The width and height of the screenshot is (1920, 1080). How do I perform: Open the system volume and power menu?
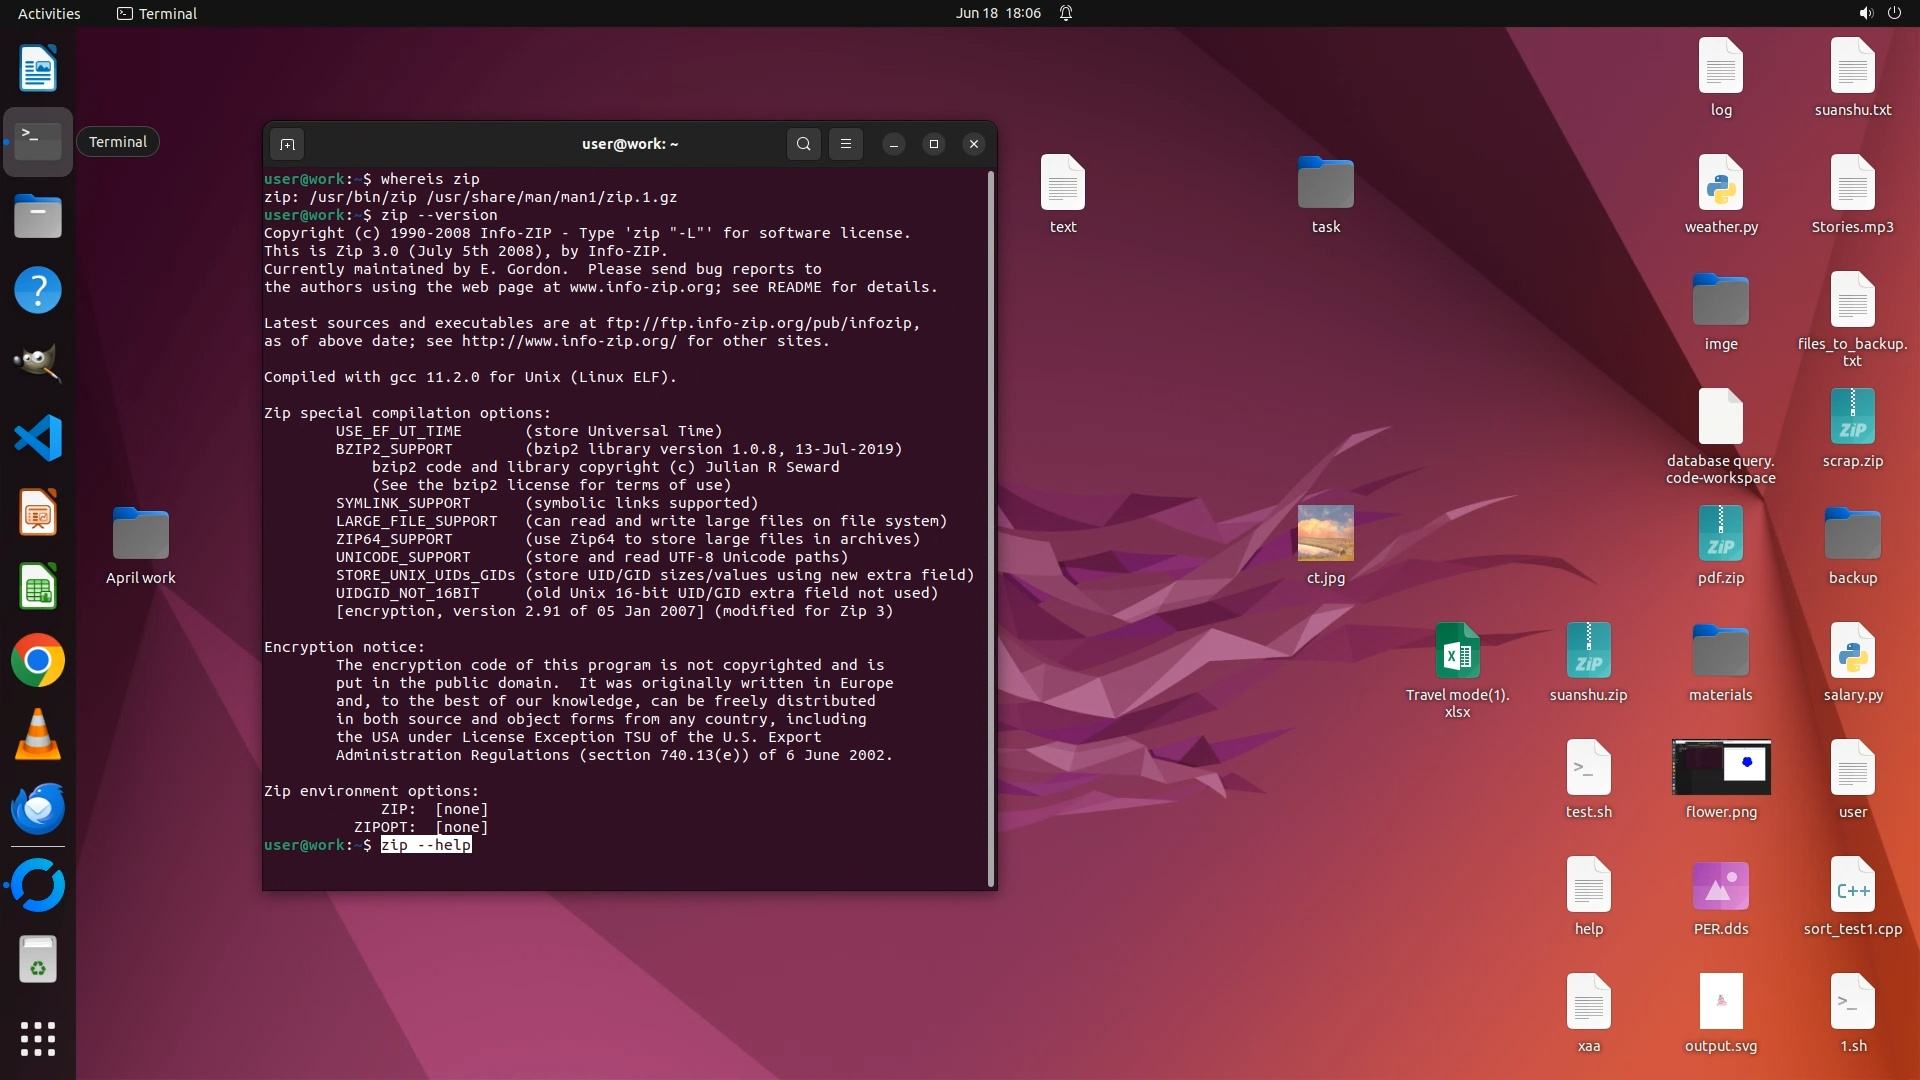click(1879, 13)
